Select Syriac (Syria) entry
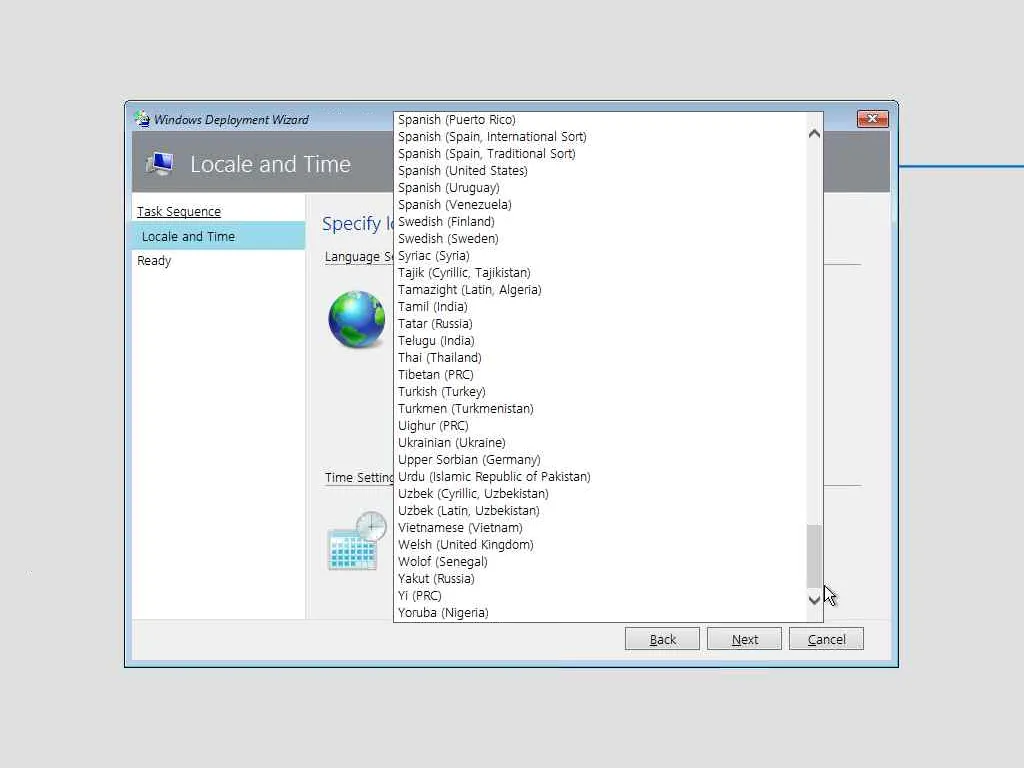This screenshot has height=768, width=1024. click(x=601, y=255)
